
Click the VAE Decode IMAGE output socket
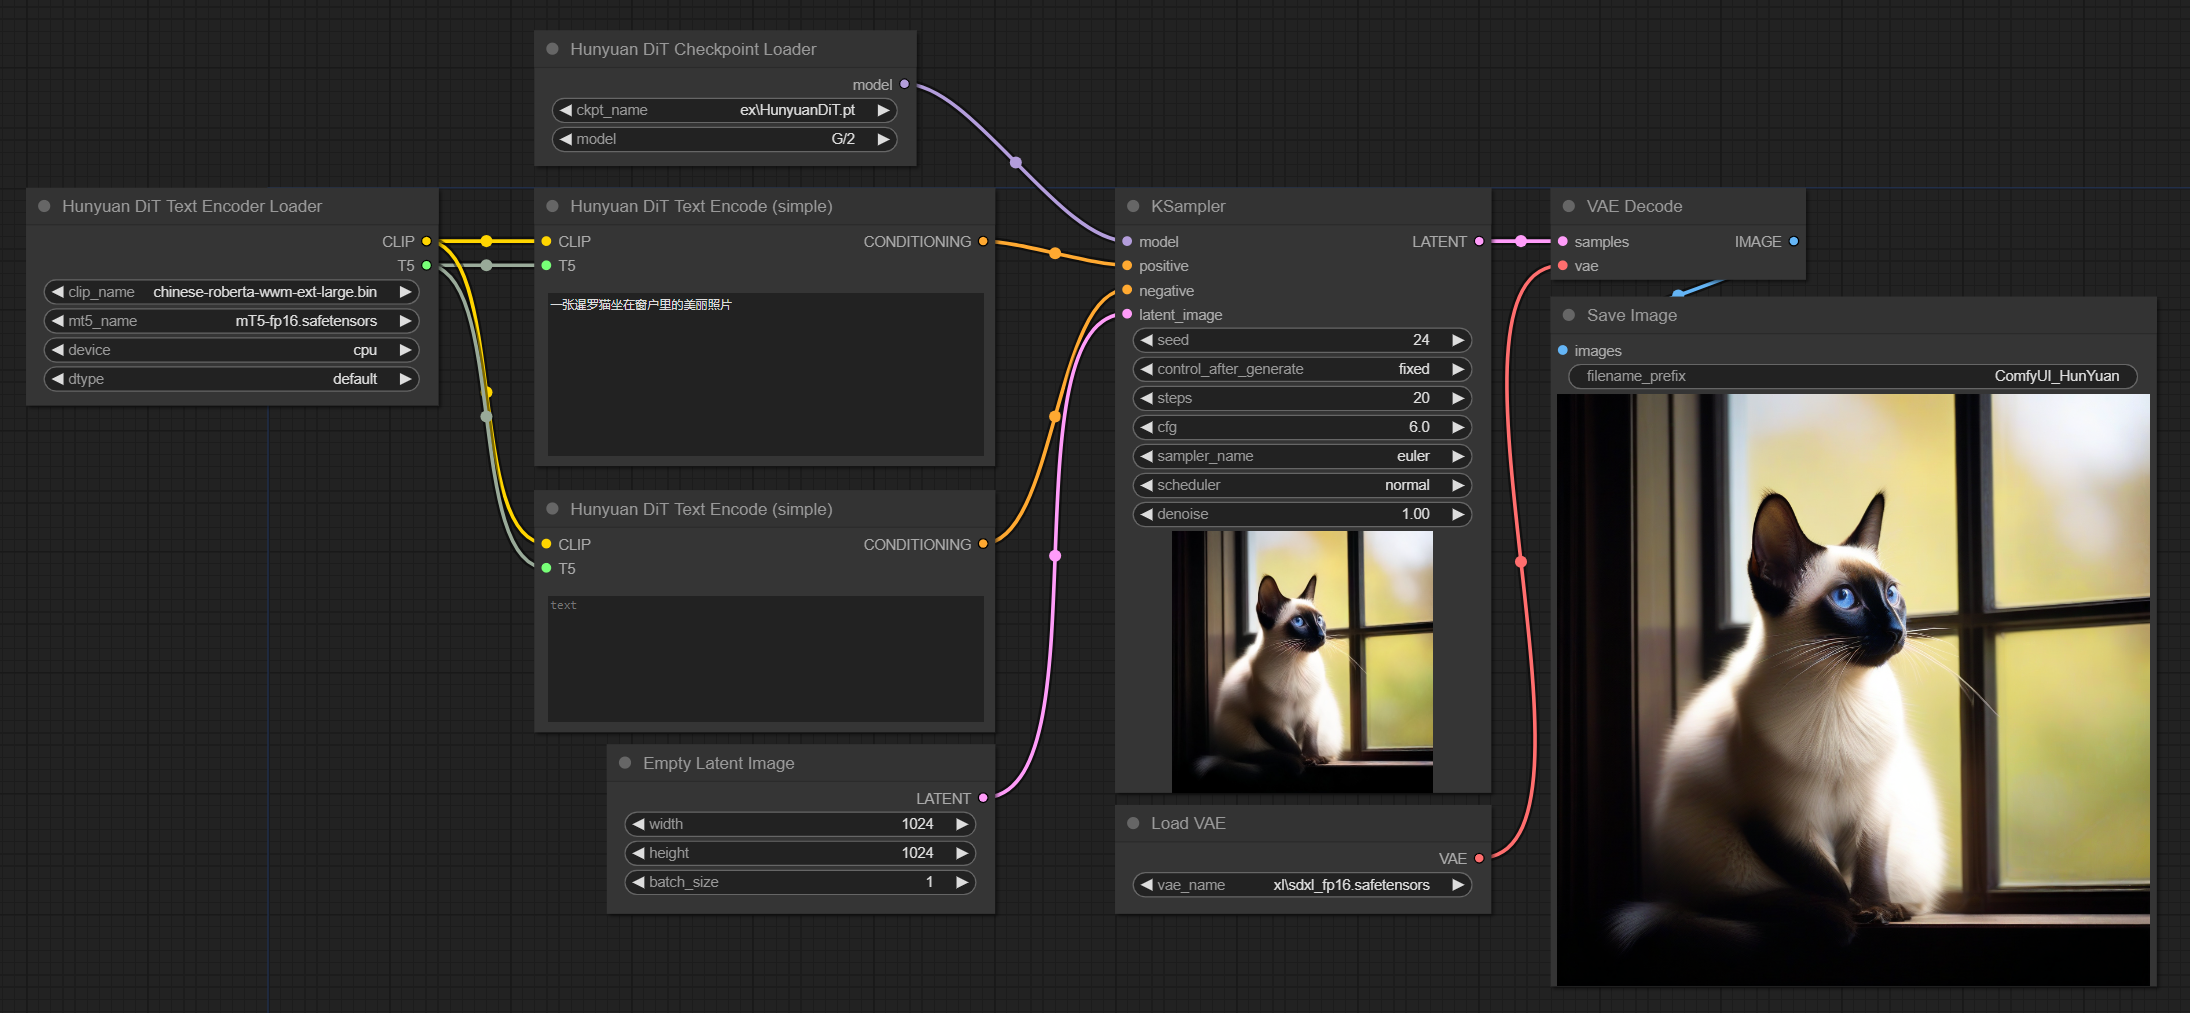coord(1793,241)
